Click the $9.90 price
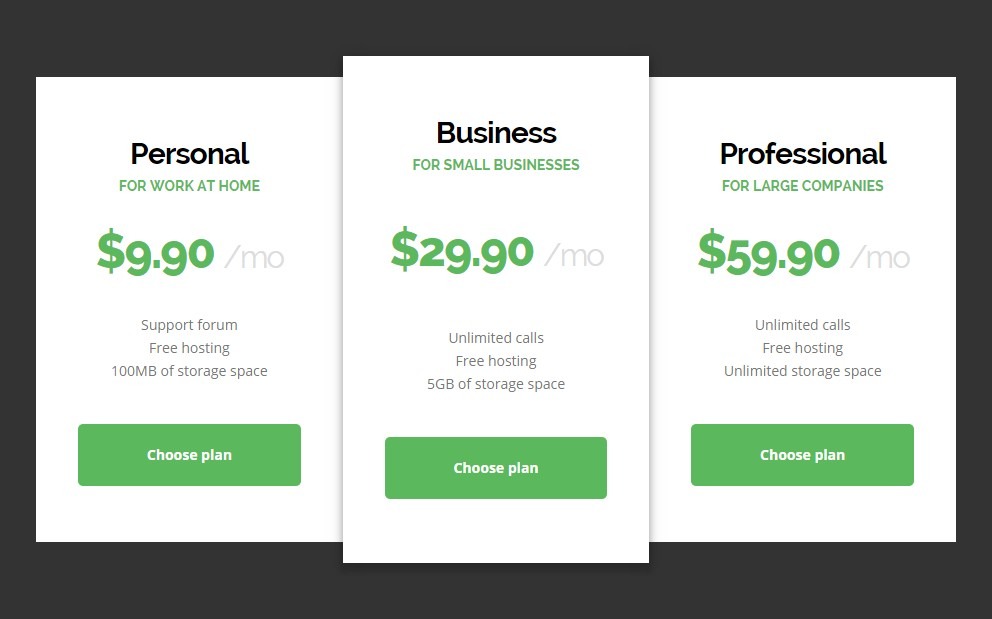Viewport: 992px width, 619px height. coord(156,253)
